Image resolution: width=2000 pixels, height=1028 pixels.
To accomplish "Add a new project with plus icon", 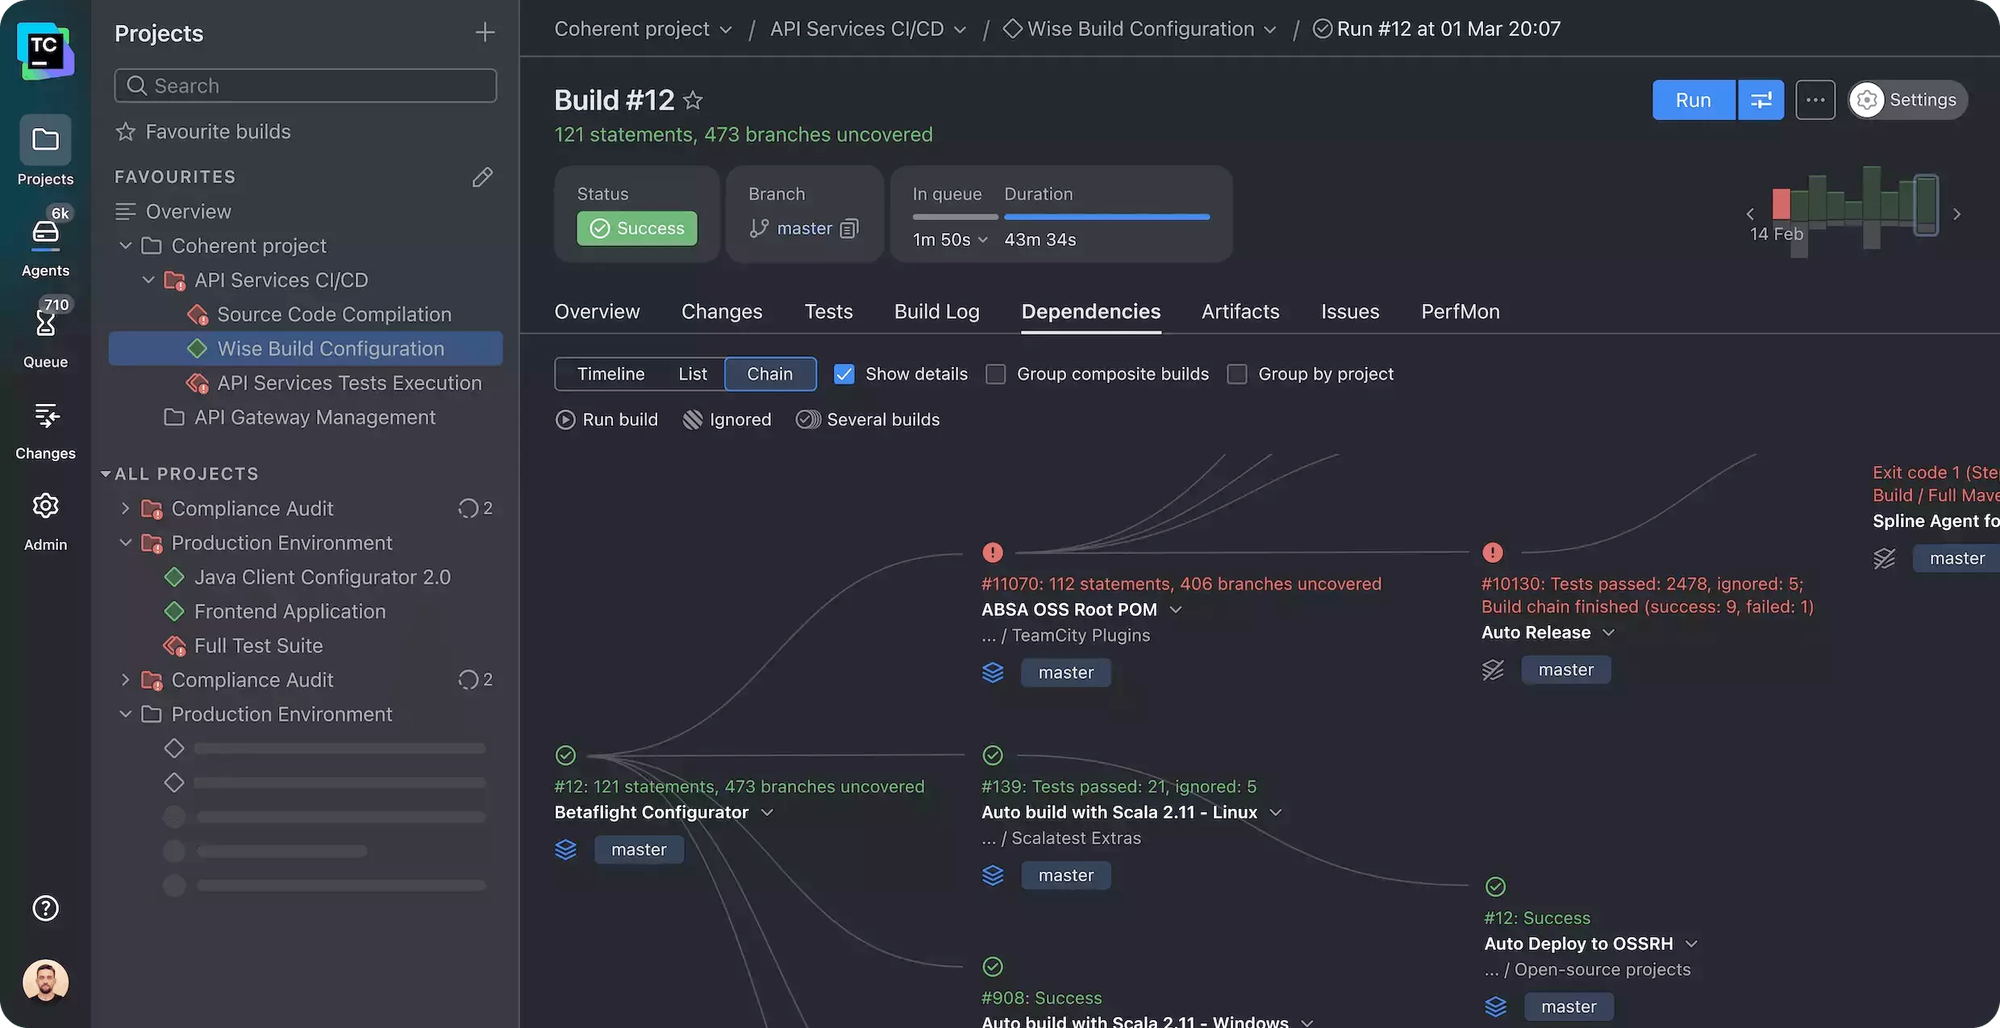I will coord(485,33).
